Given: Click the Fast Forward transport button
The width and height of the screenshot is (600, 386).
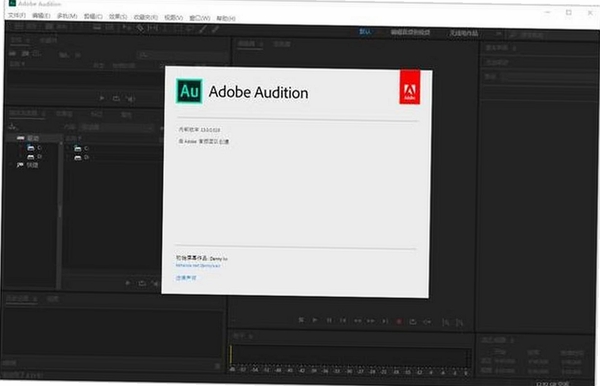Looking at the screenshot, I should (371, 321).
